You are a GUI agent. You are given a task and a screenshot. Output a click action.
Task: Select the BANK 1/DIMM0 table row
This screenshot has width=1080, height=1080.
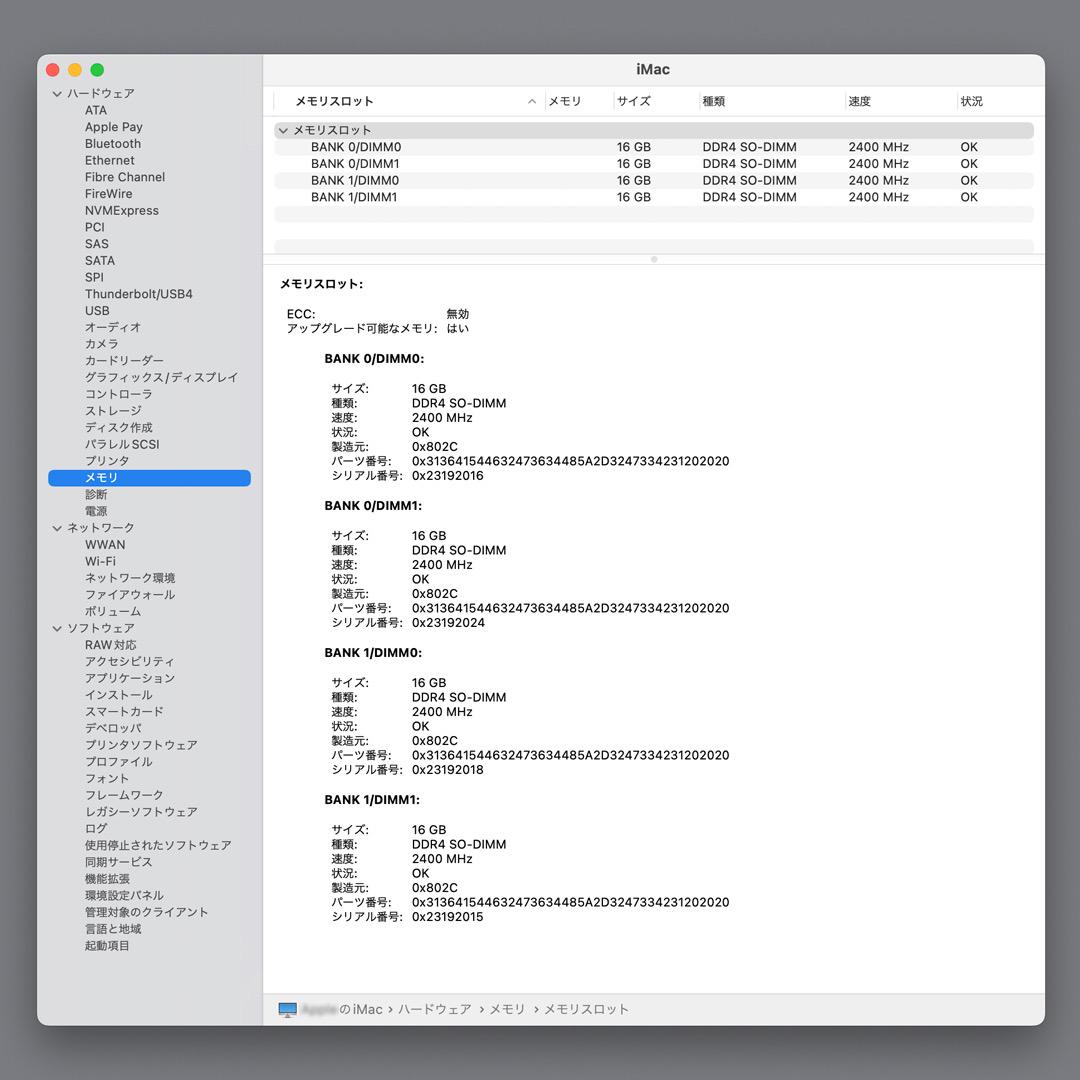654,180
